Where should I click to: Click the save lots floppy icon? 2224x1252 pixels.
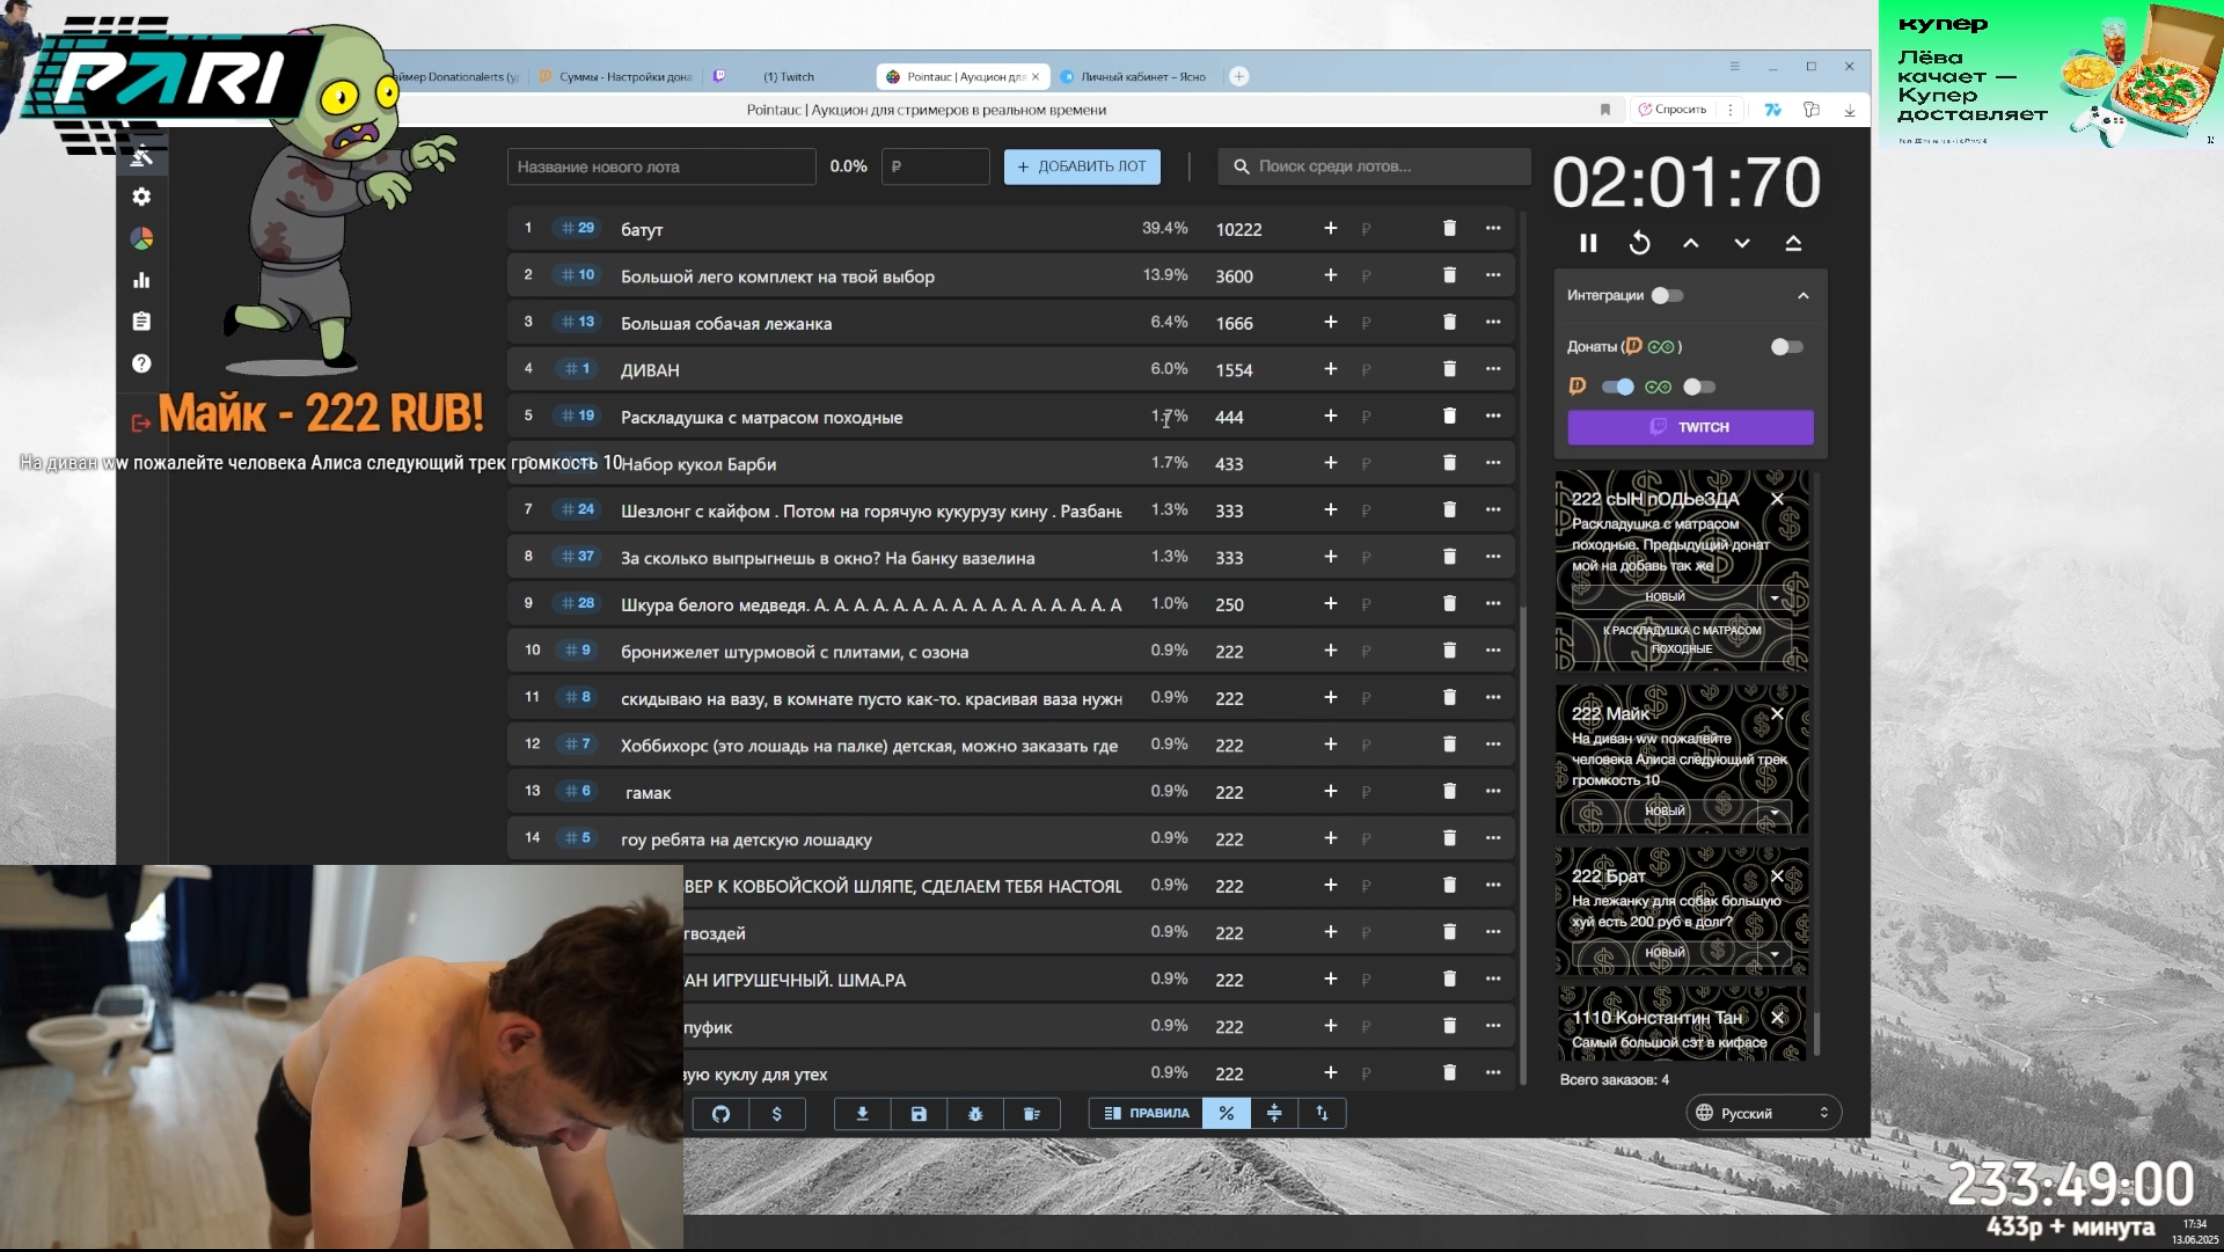(x=918, y=1113)
